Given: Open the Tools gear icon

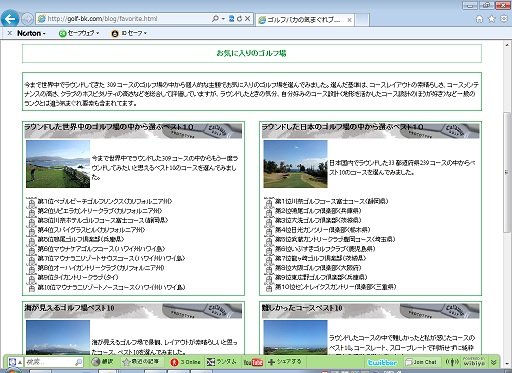Looking at the screenshot, I should click(504, 19).
